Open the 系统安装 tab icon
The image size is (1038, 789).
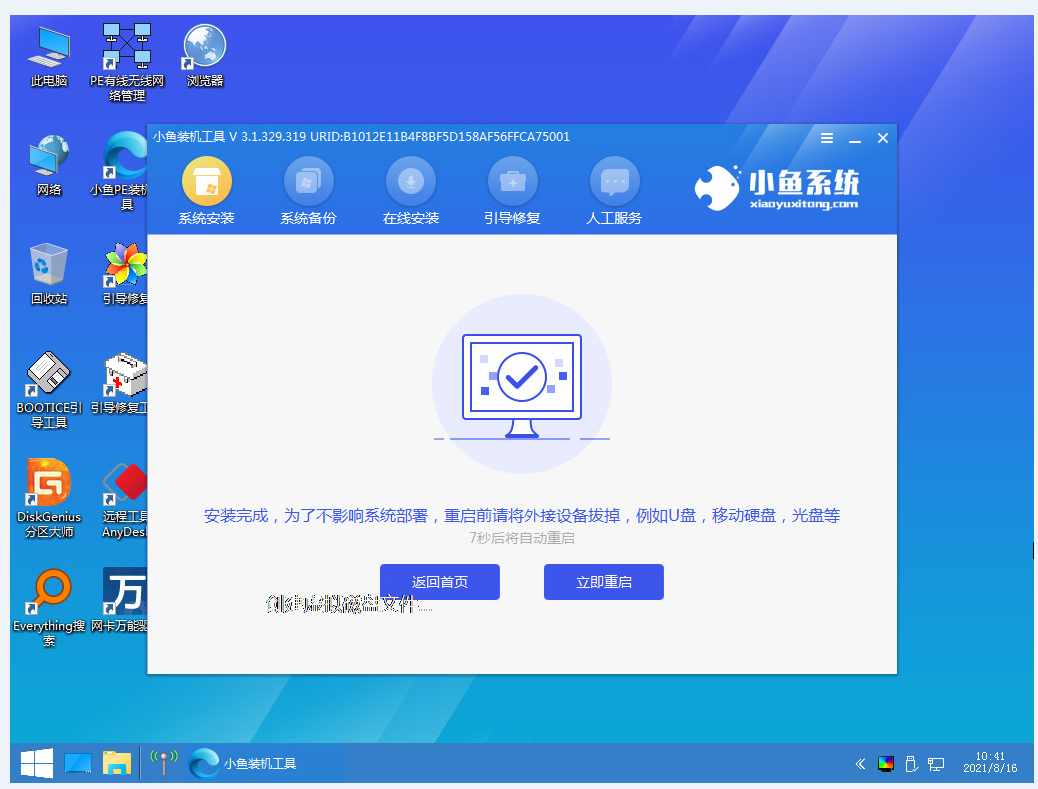pos(206,182)
